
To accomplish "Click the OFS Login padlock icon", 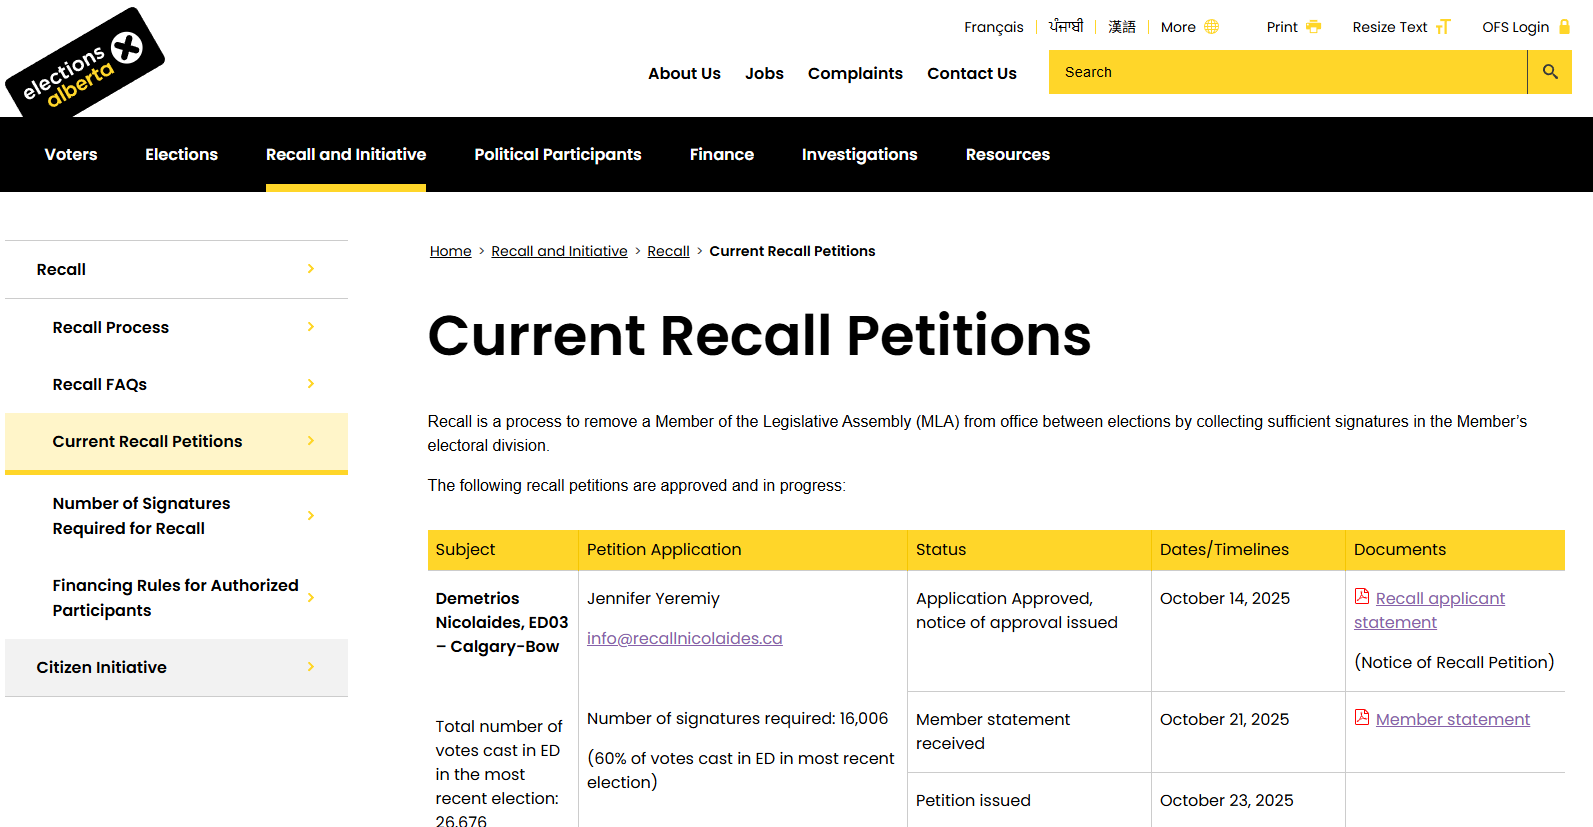I will click(x=1564, y=27).
